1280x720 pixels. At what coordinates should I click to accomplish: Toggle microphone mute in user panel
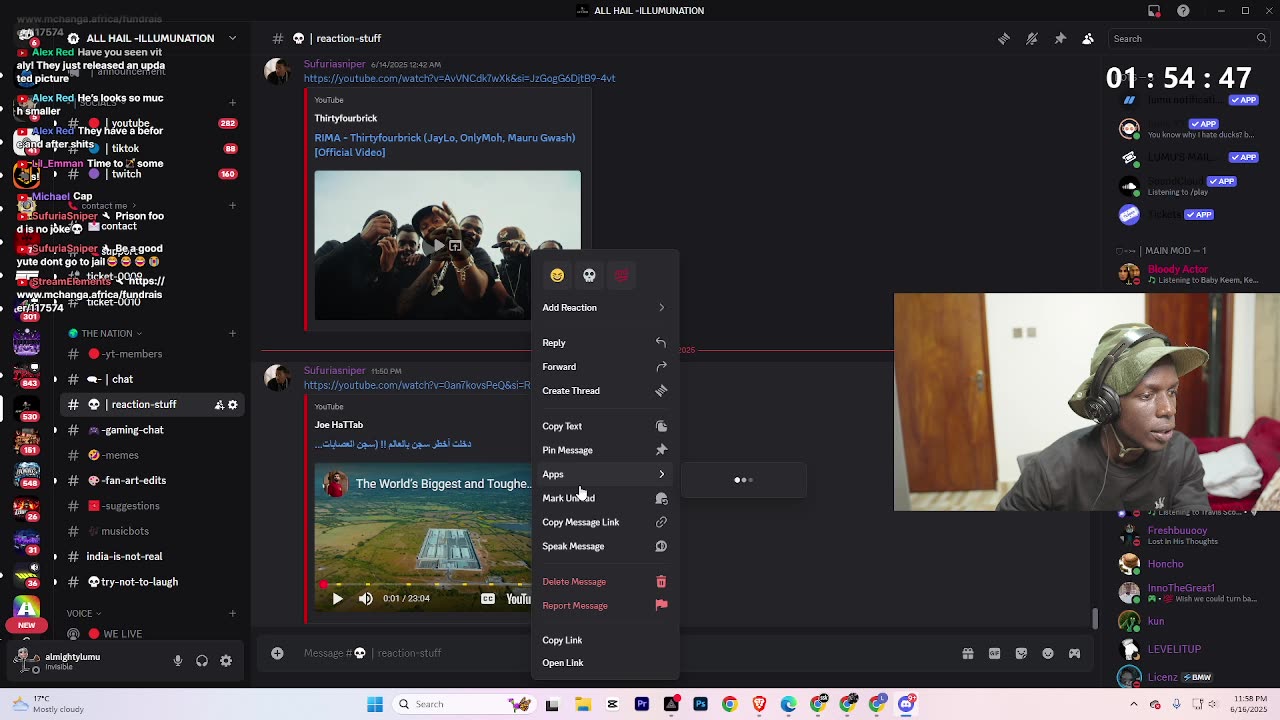click(x=178, y=661)
